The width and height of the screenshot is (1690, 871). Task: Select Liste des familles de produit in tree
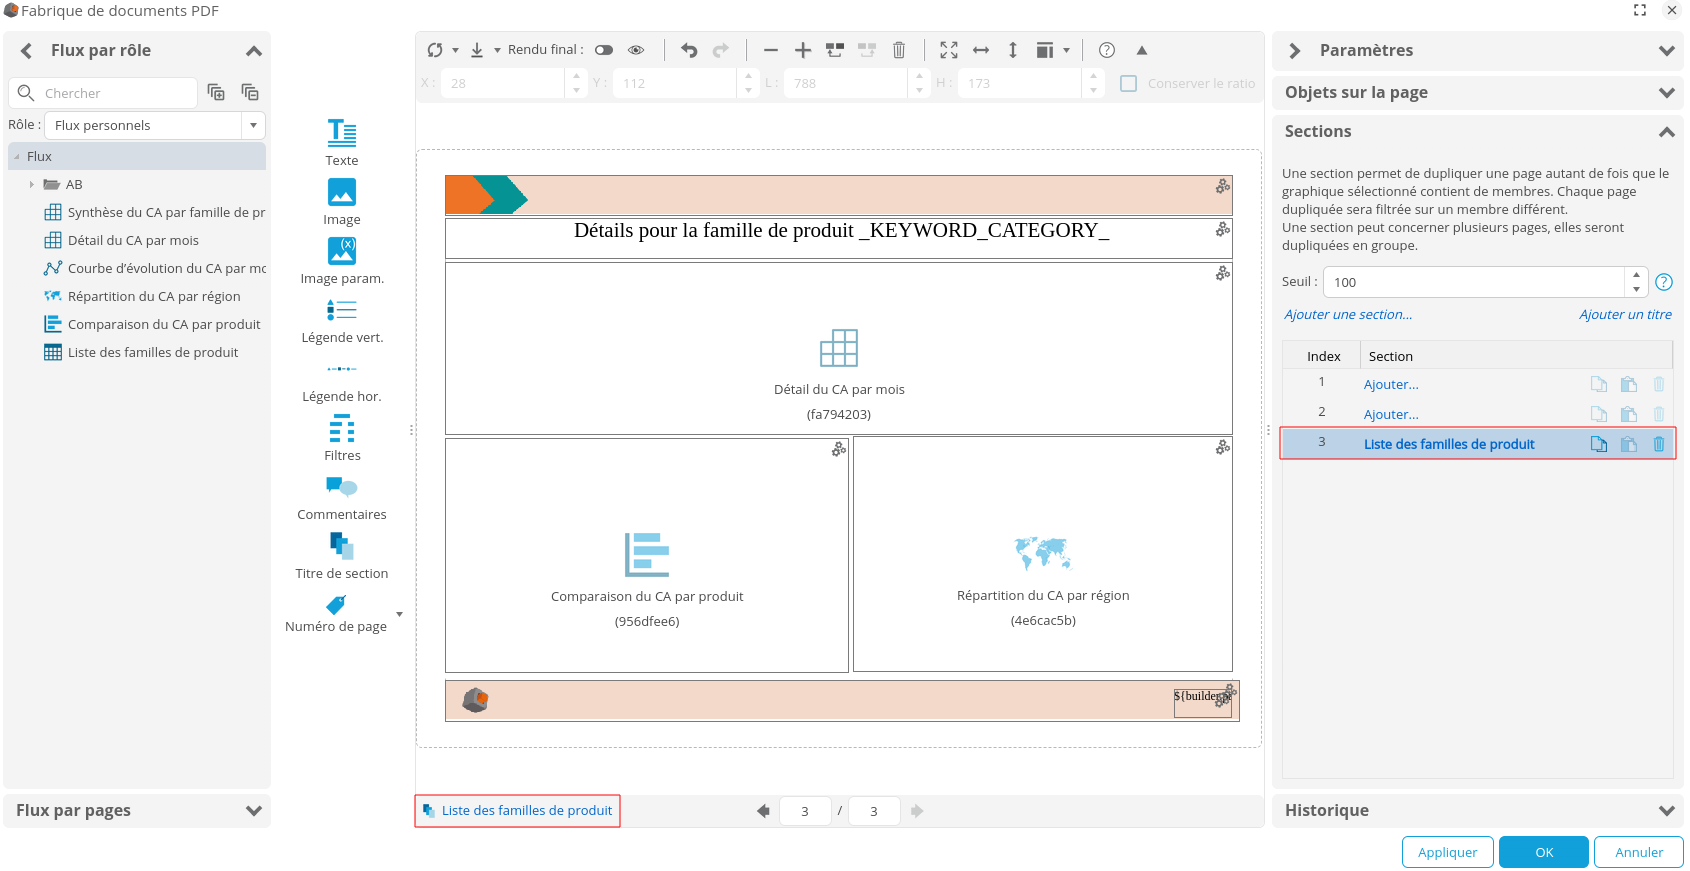[141, 352]
